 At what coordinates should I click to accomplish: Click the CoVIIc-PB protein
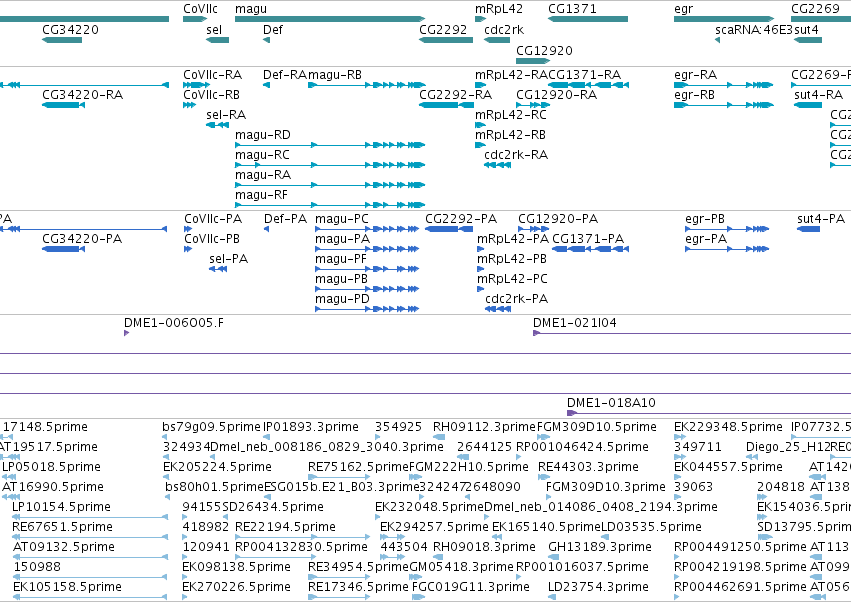click(188, 249)
